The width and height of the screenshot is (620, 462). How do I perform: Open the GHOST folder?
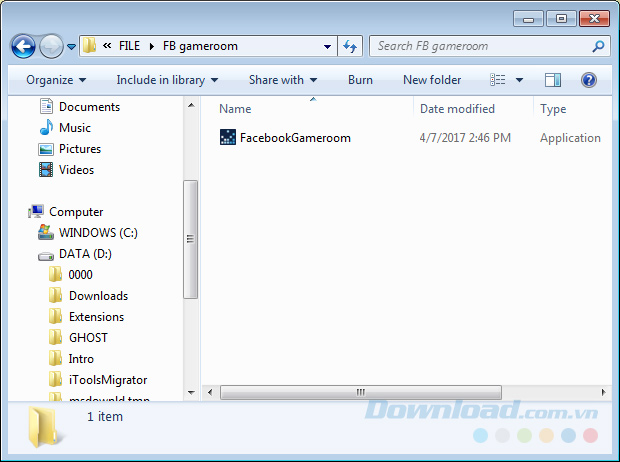click(88, 337)
